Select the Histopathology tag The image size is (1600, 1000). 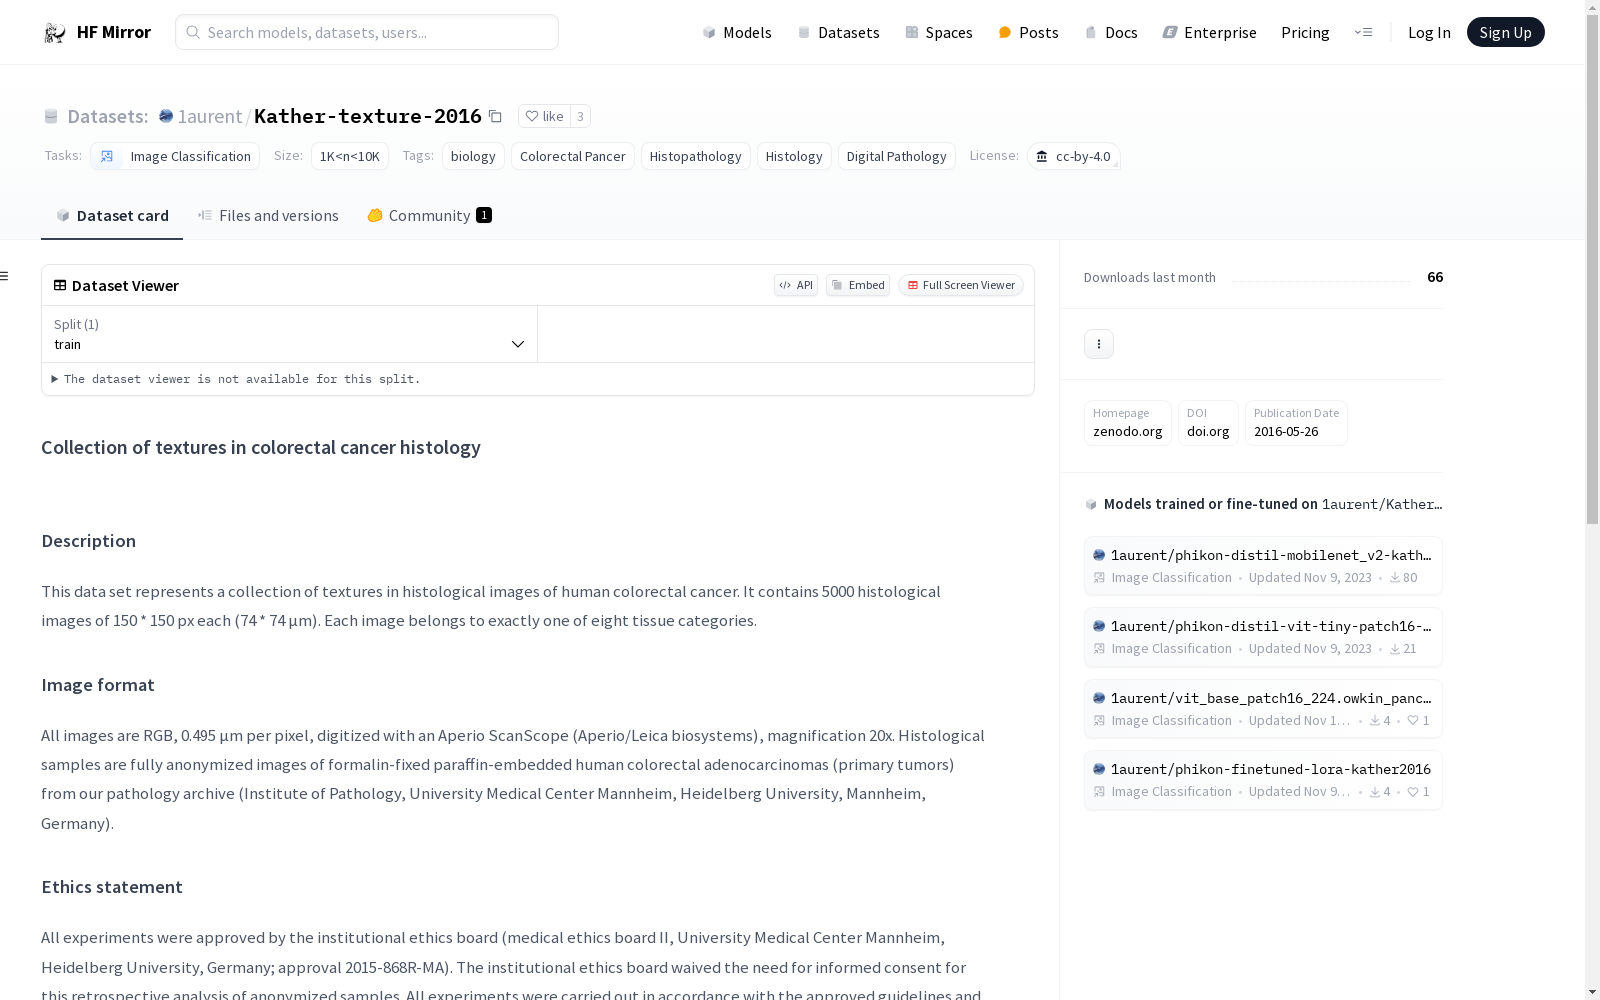696,156
